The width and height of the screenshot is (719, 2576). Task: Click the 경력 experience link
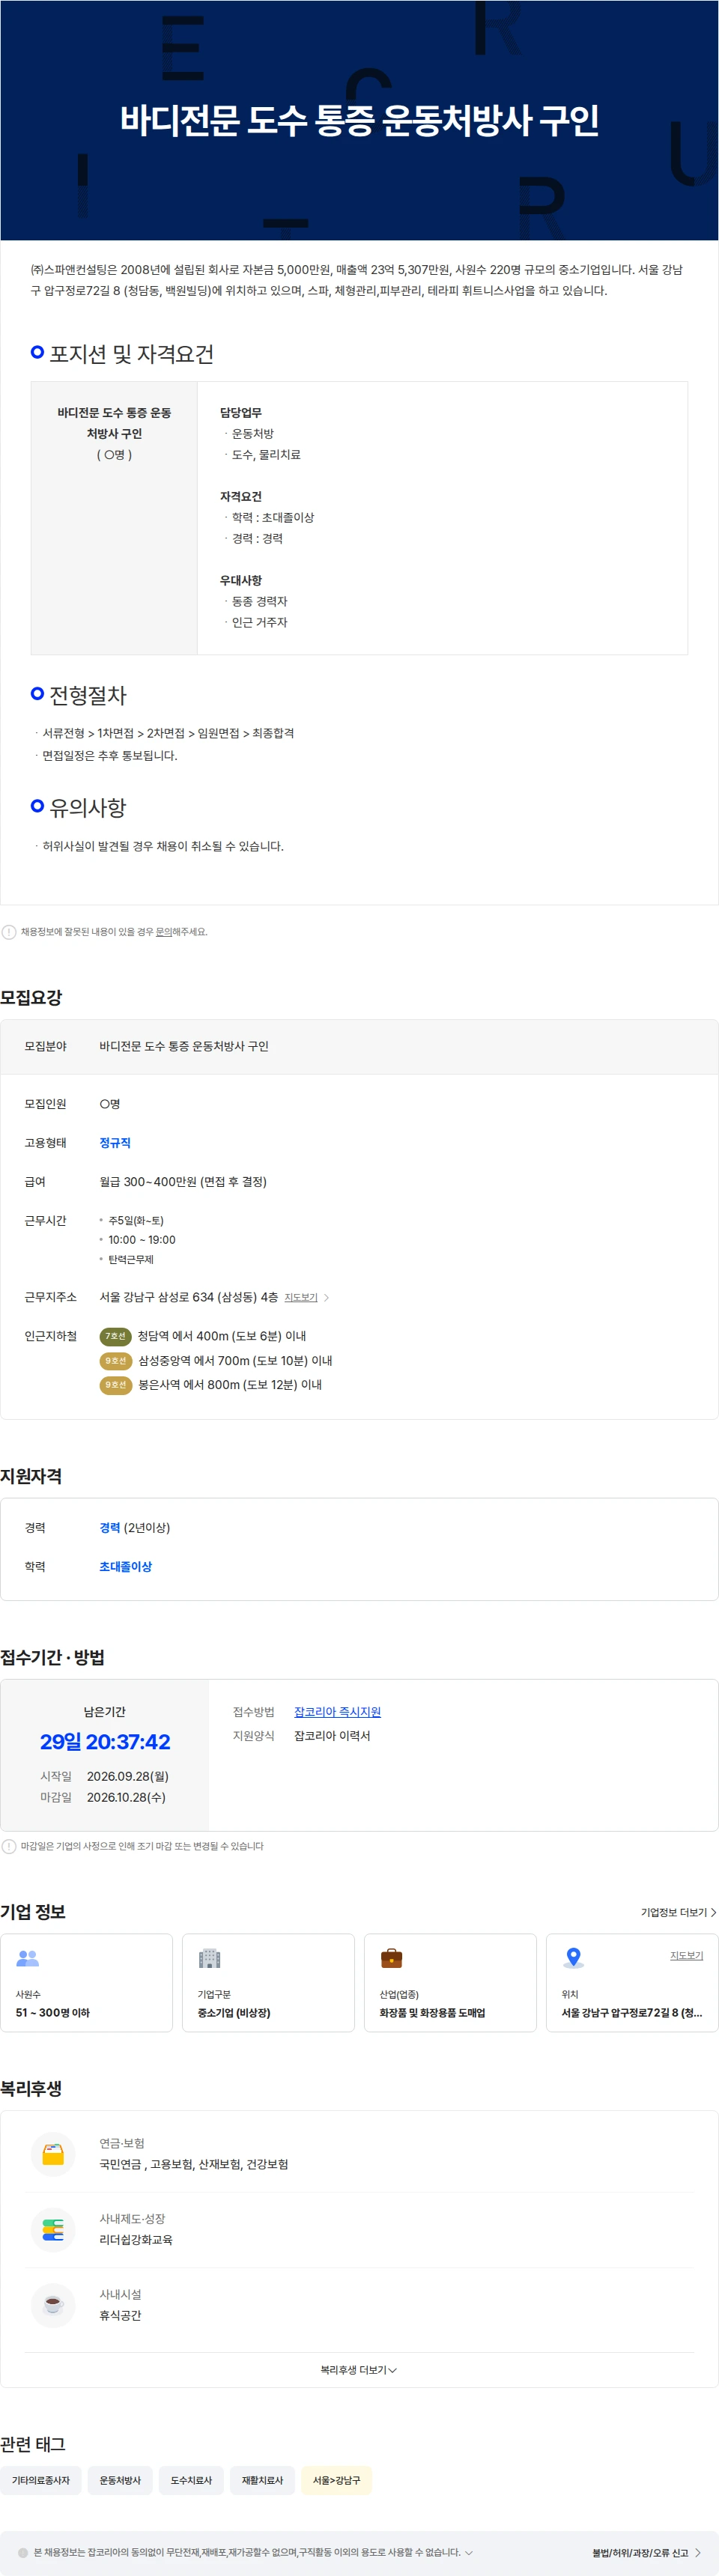(x=110, y=1528)
